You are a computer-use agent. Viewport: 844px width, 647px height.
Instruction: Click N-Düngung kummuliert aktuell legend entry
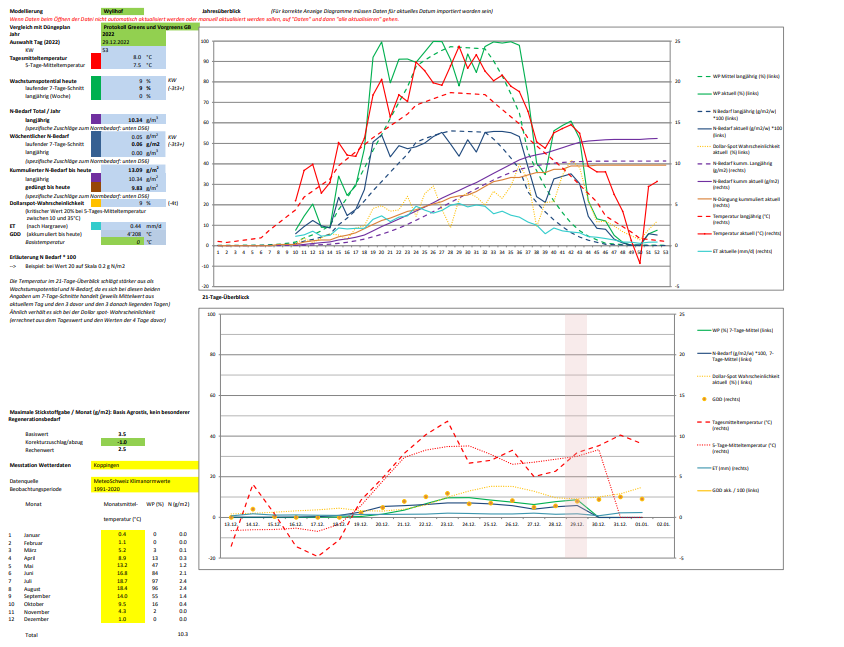click(738, 202)
